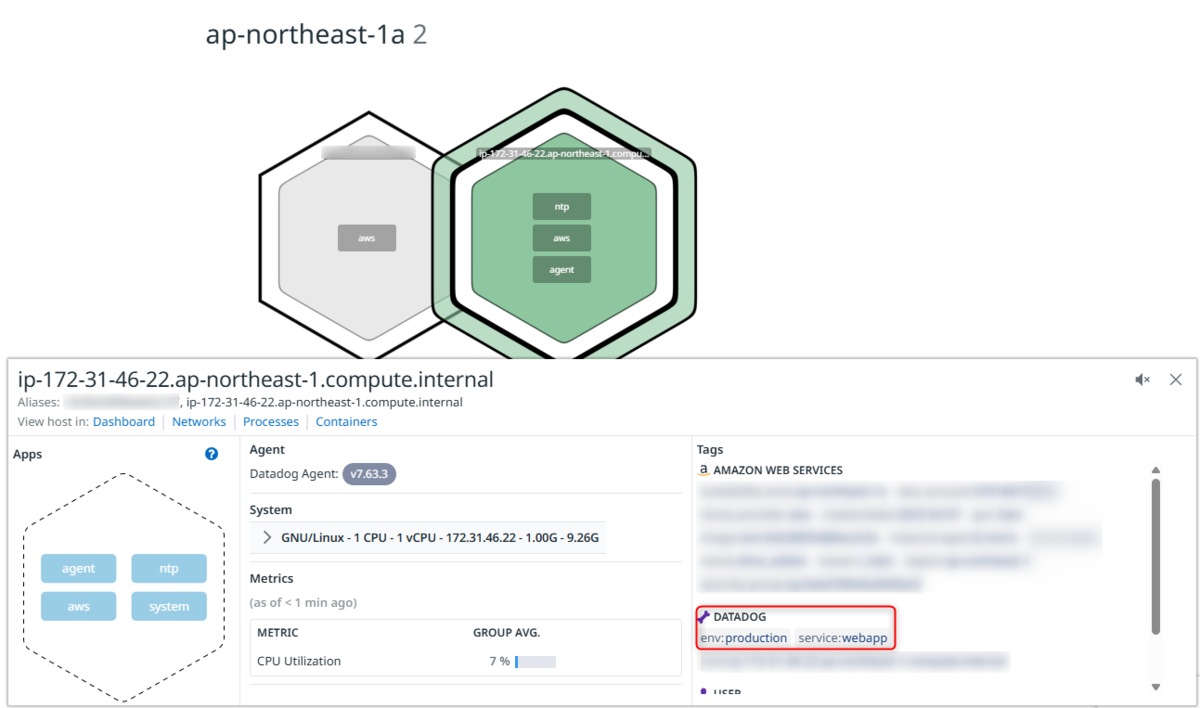Open the Containers view link
The width and height of the screenshot is (1200, 708).
click(x=346, y=422)
